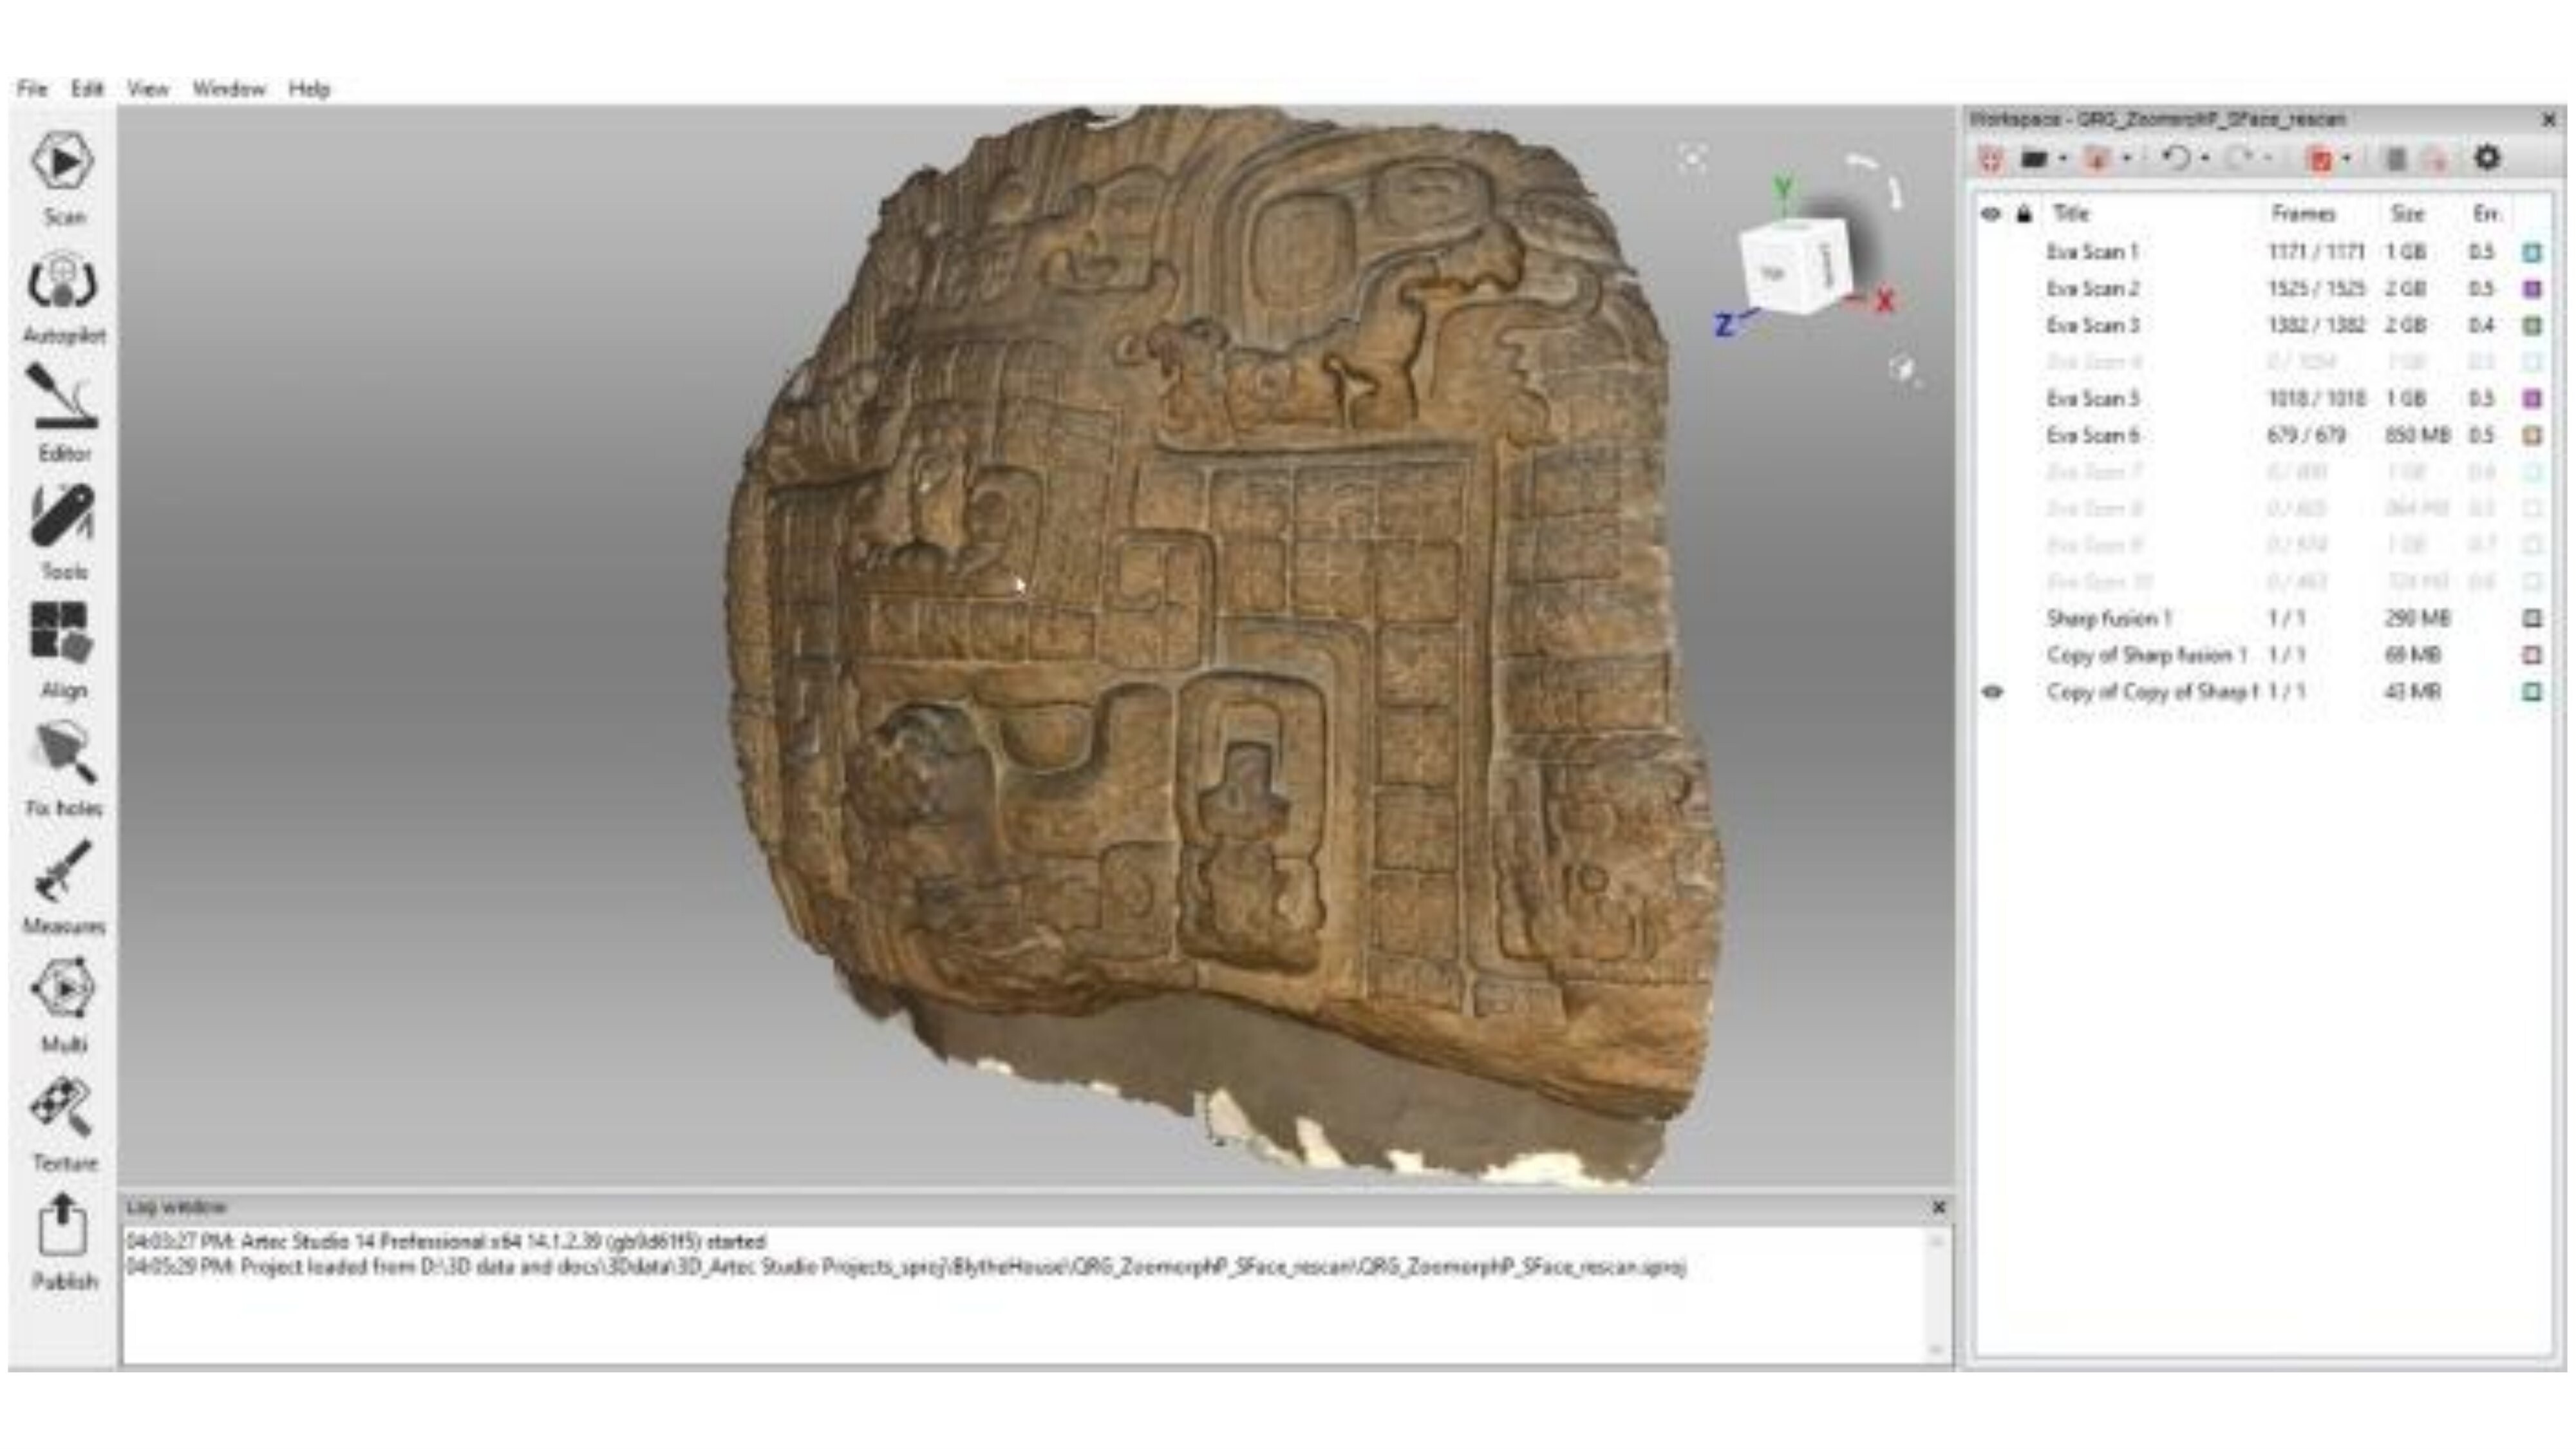Open the Multi capture tool
Screen dimensions: 2576x1449
tap(63, 990)
